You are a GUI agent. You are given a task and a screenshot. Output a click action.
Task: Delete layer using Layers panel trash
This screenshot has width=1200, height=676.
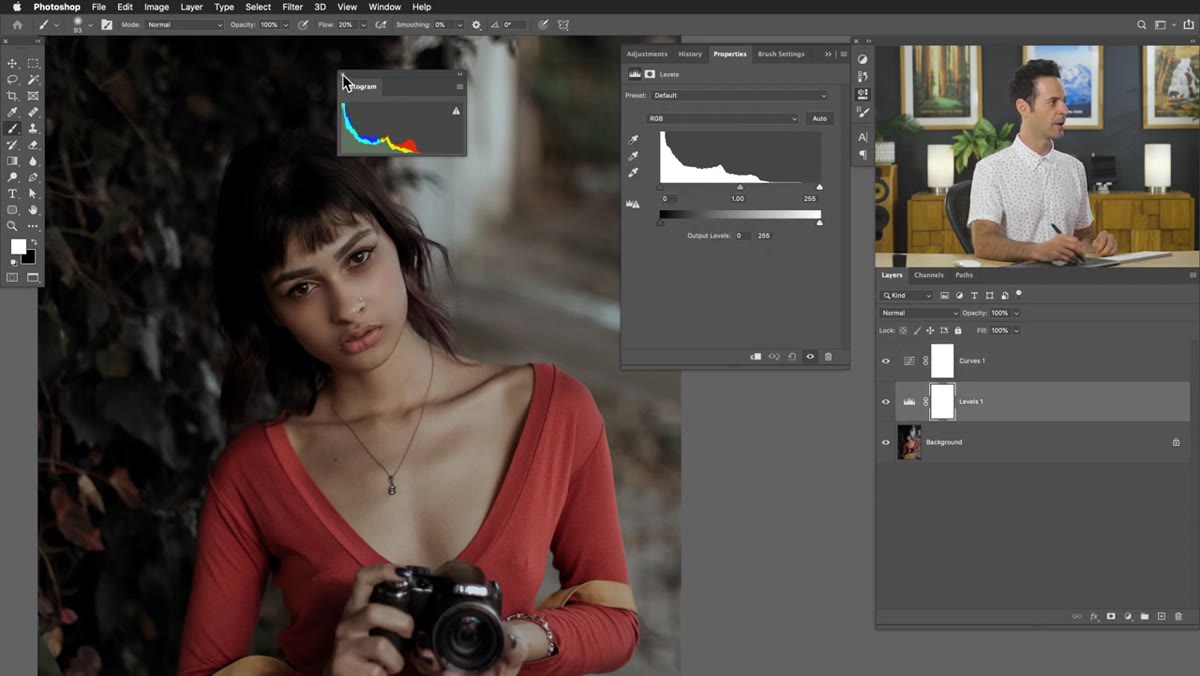coord(1178,617)
